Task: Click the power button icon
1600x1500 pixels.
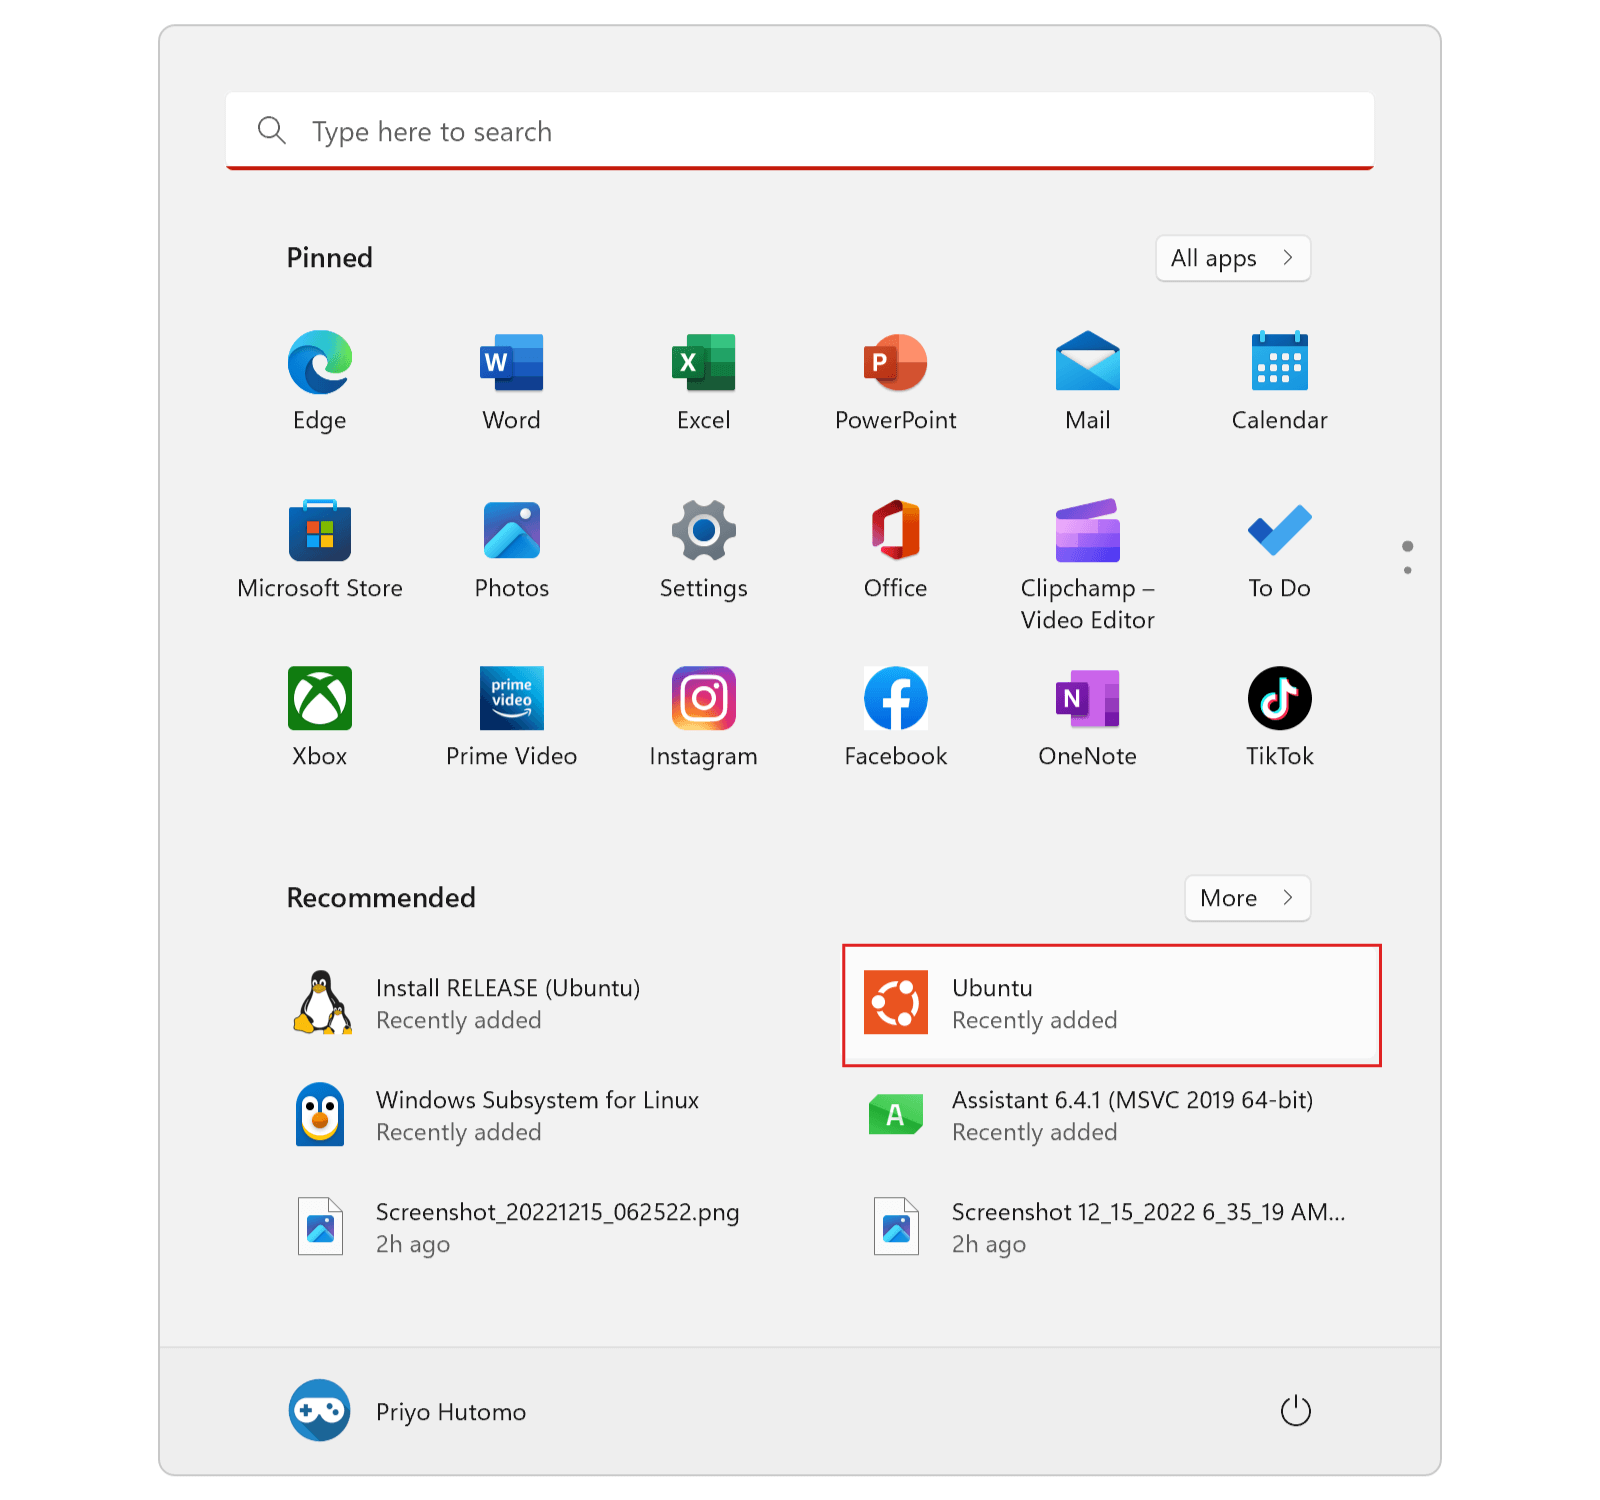Action: click(1296, 1411)
